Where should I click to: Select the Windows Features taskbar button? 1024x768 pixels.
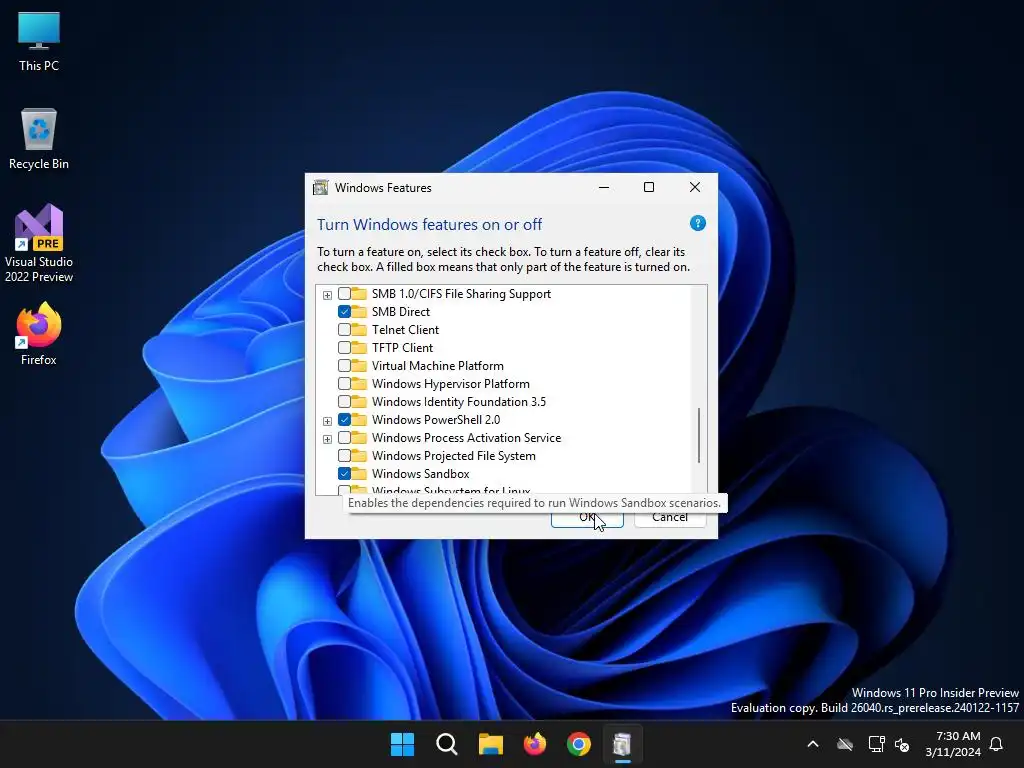point(622,744)
